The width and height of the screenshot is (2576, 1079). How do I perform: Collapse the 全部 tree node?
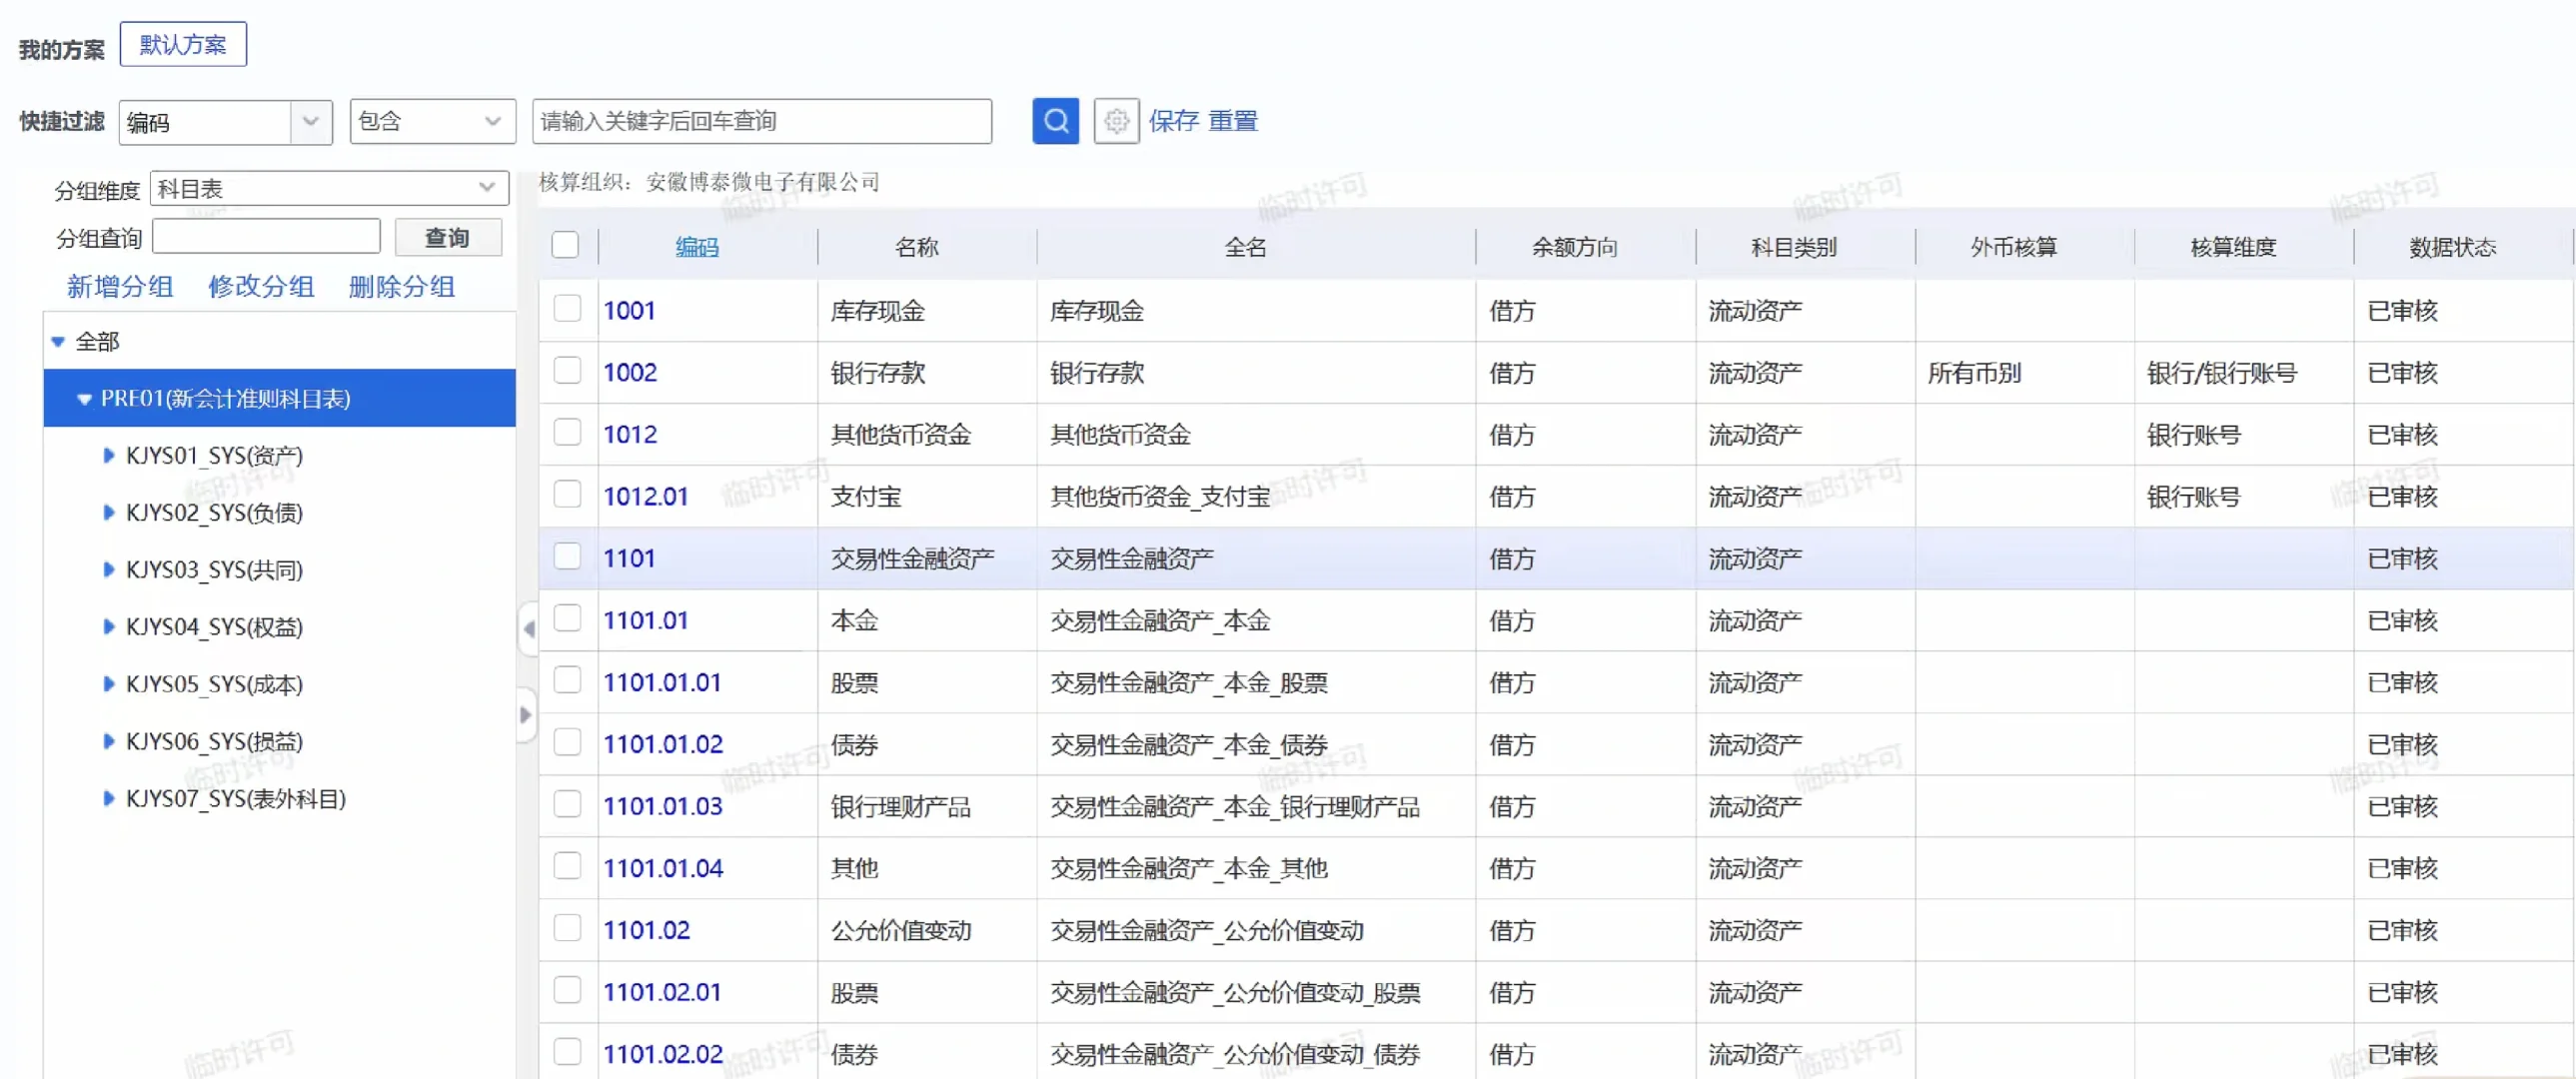[x=57, y=341]
